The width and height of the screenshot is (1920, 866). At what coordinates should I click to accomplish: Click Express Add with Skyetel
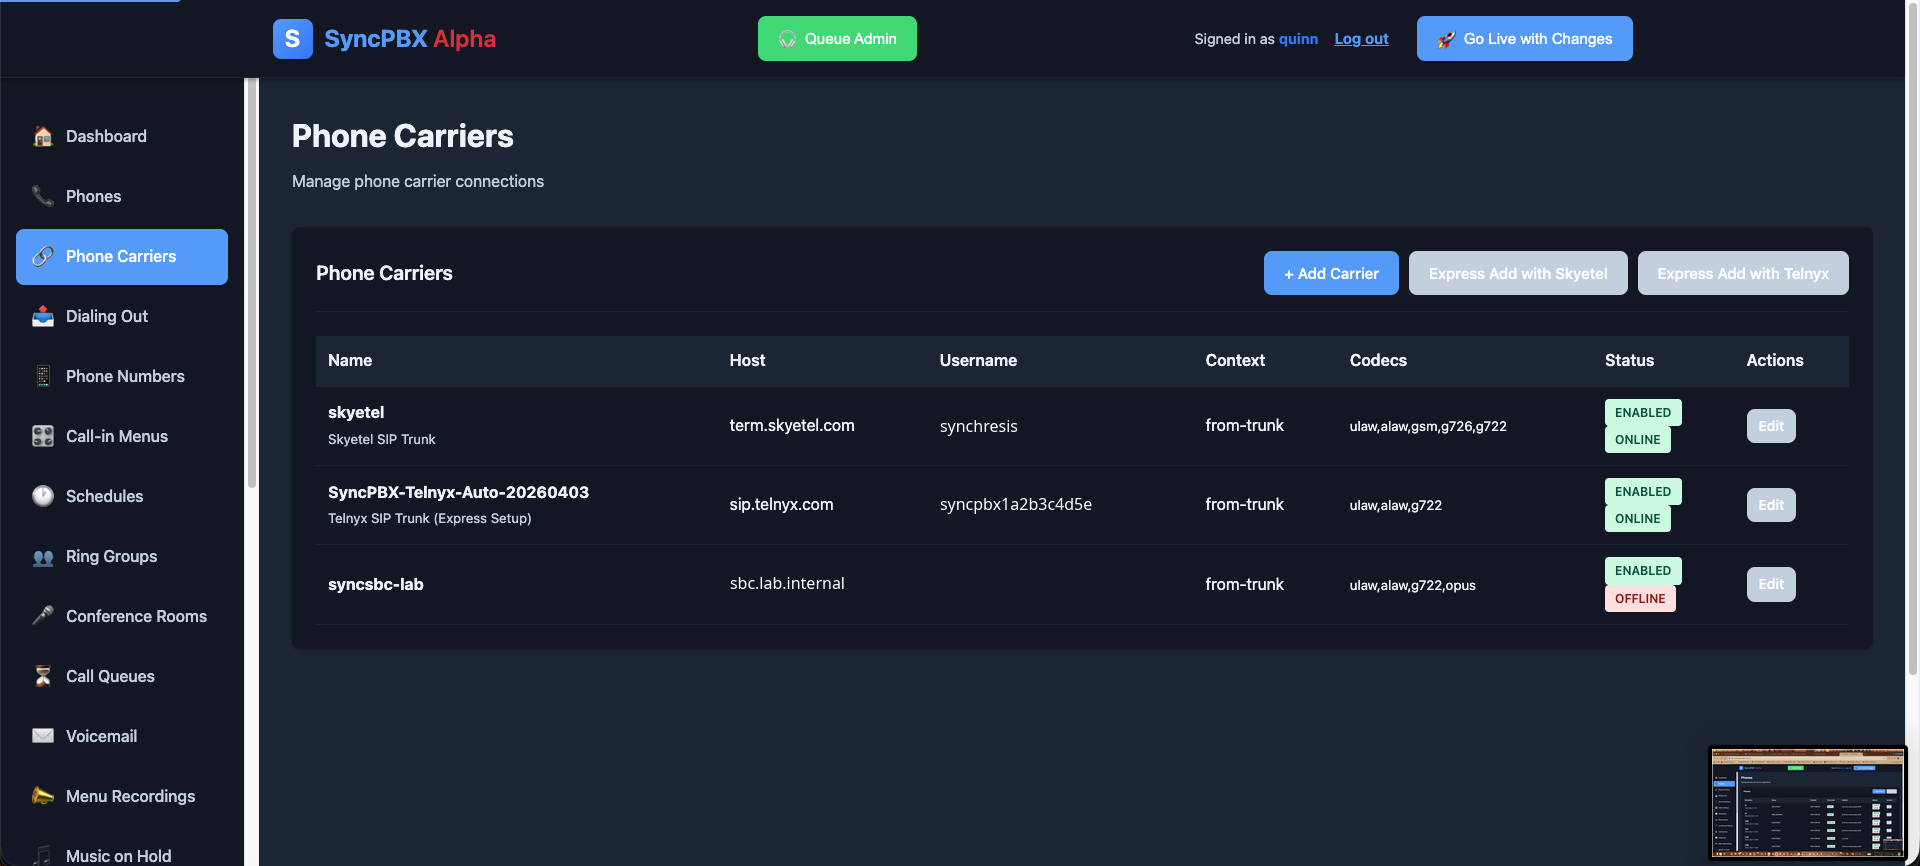(x=1518, y=273)
